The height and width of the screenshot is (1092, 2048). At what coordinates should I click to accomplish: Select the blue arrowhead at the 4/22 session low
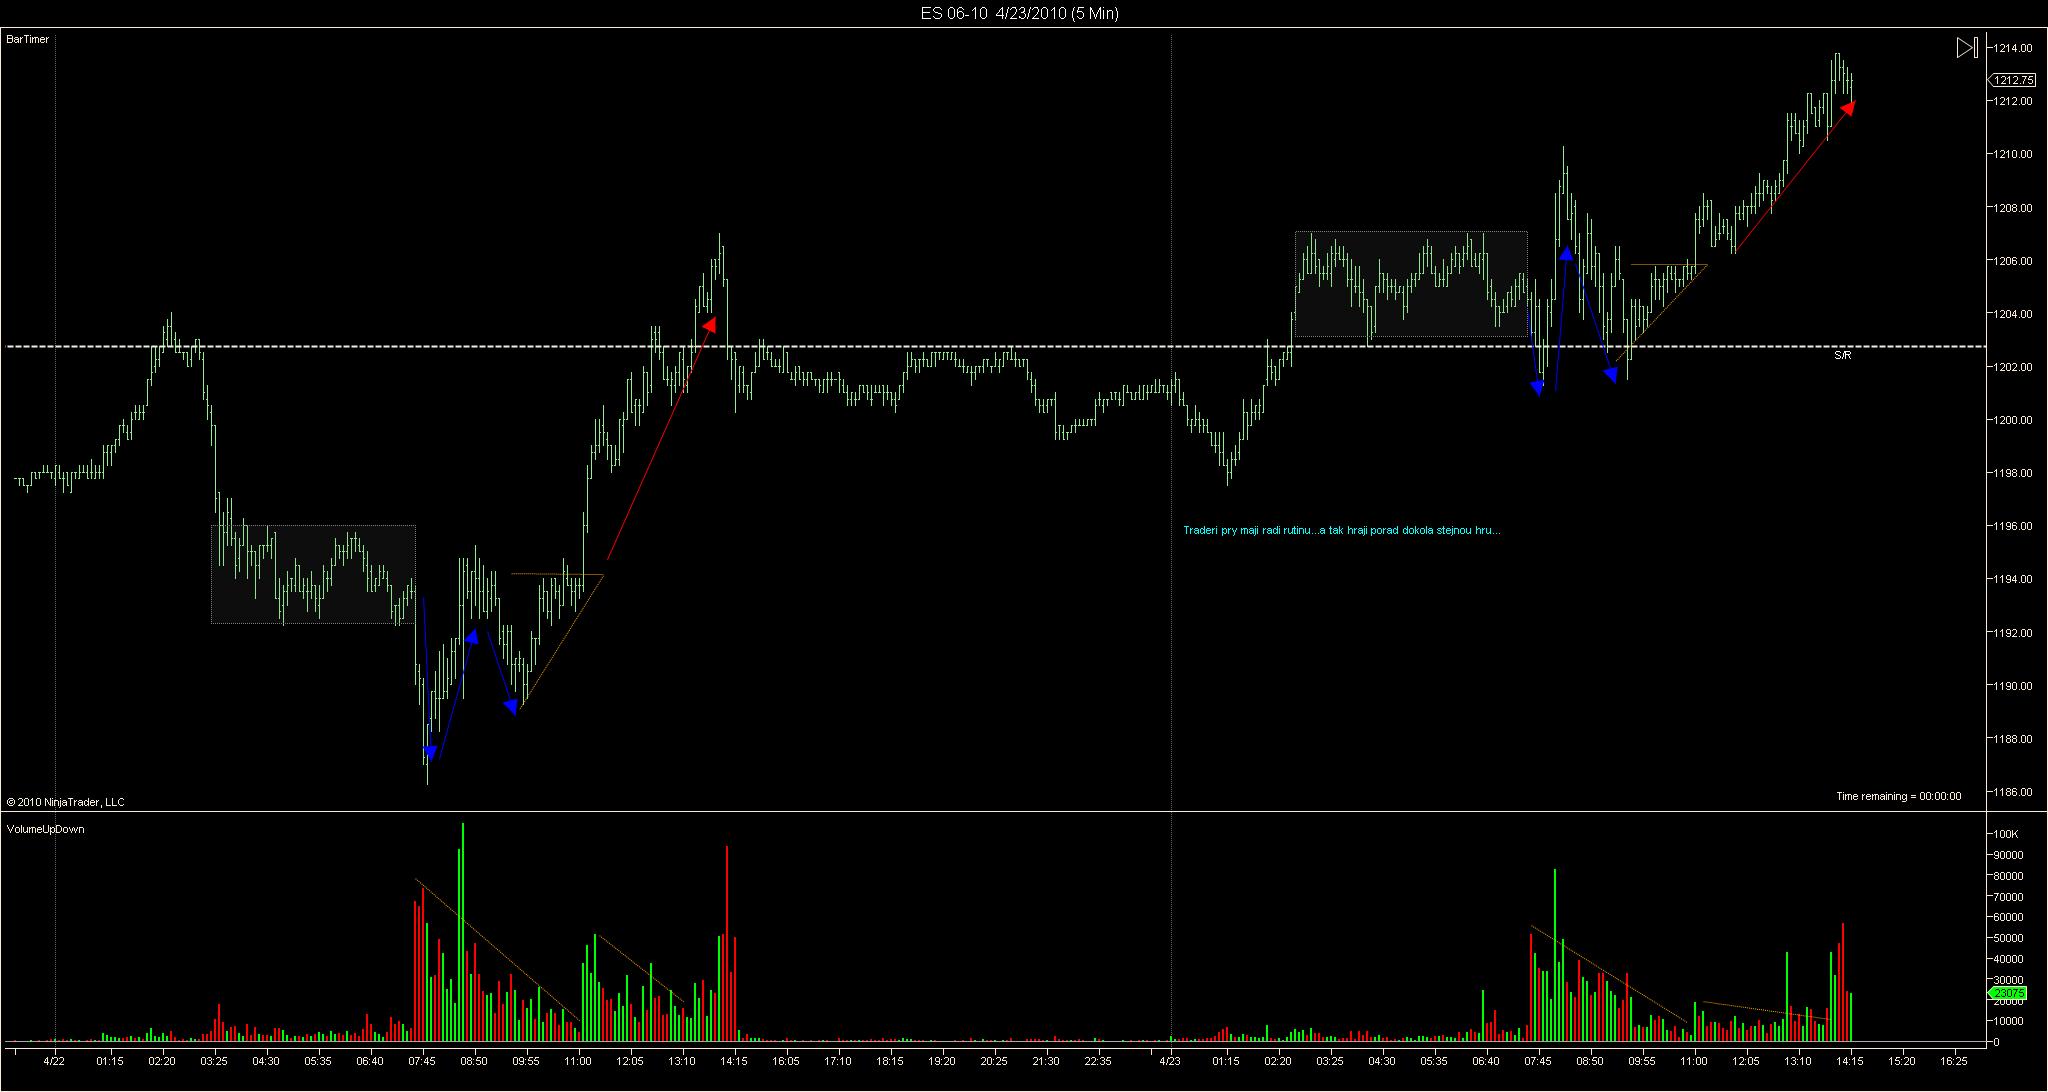pos(430,753)
